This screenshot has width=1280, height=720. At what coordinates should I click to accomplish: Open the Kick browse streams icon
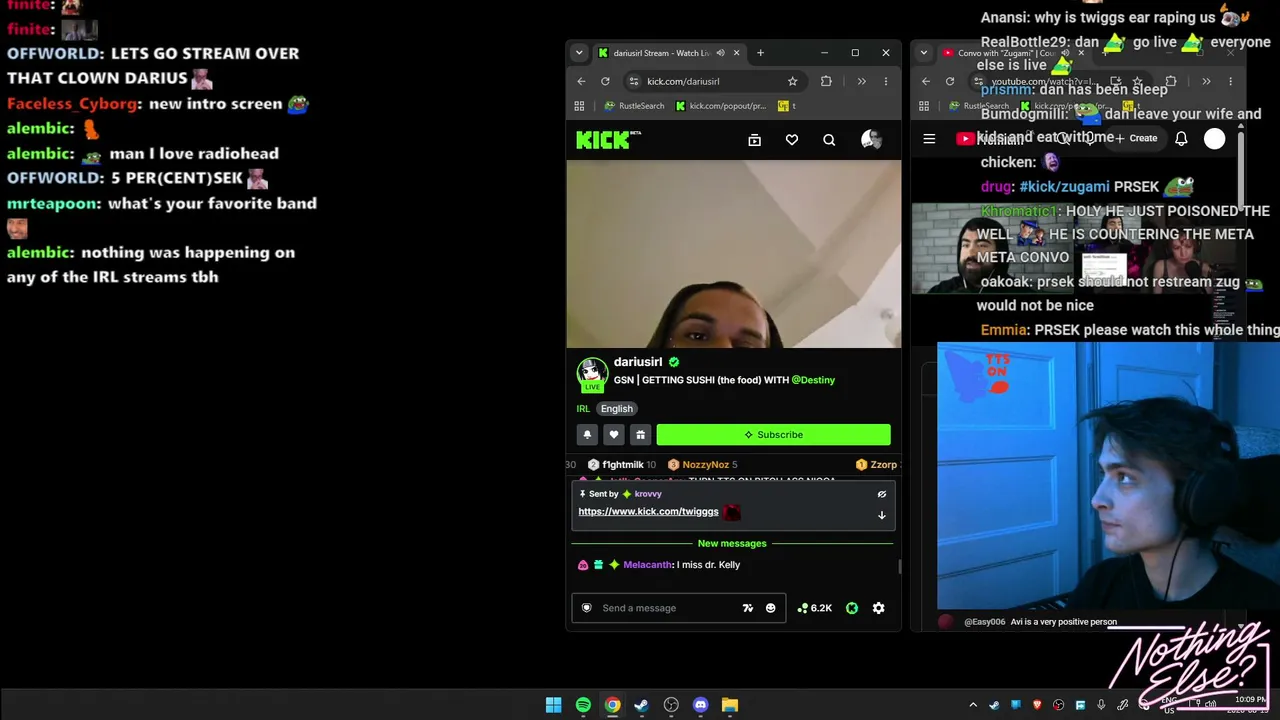[x=755, y=140]
